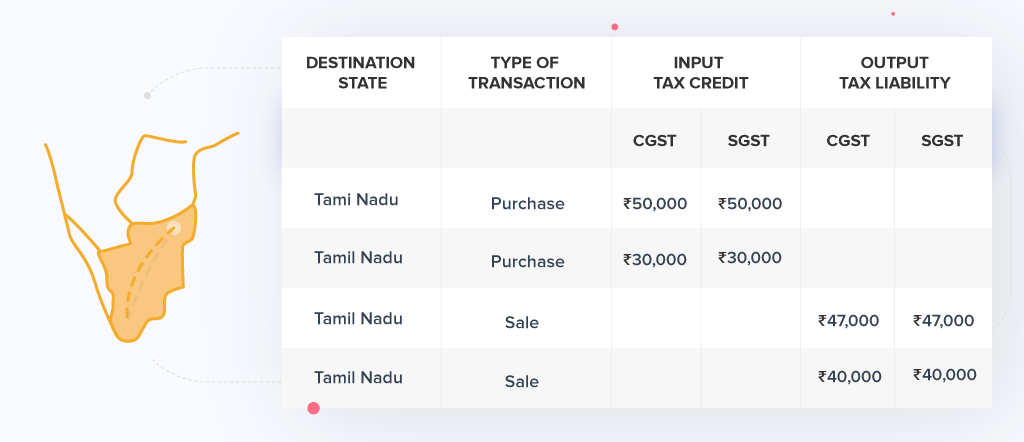1024x442 pixels.
Task: Click the large pink dot below the table
Action: (313, 408)
